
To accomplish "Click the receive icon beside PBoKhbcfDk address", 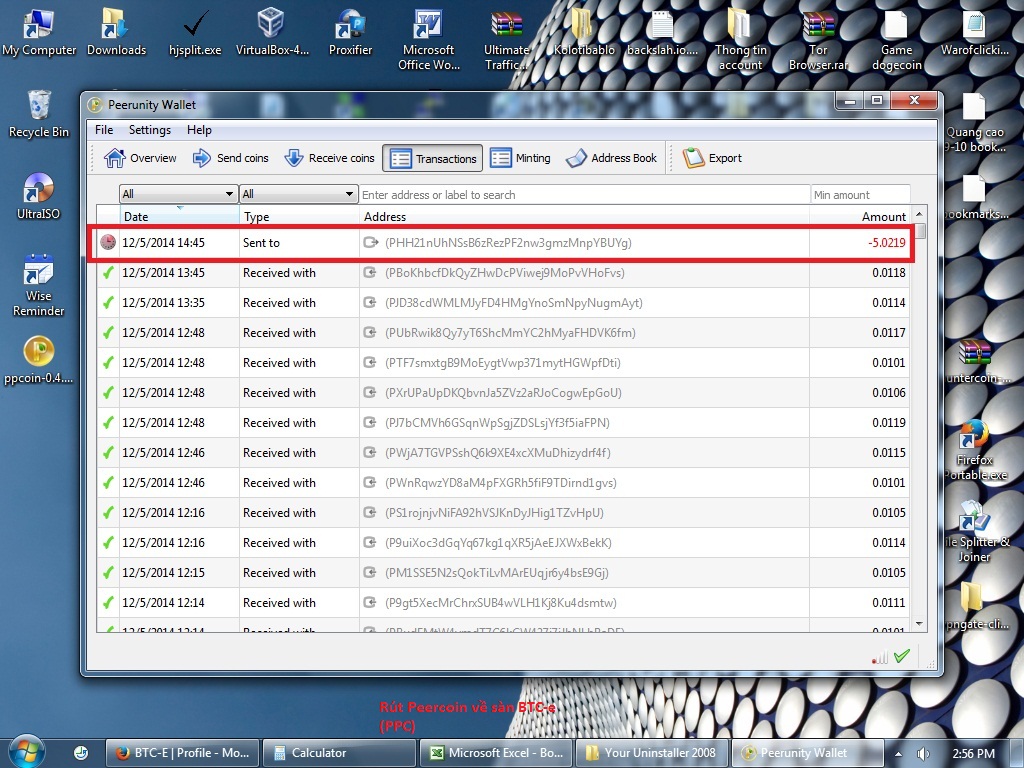I will [370, 272].
